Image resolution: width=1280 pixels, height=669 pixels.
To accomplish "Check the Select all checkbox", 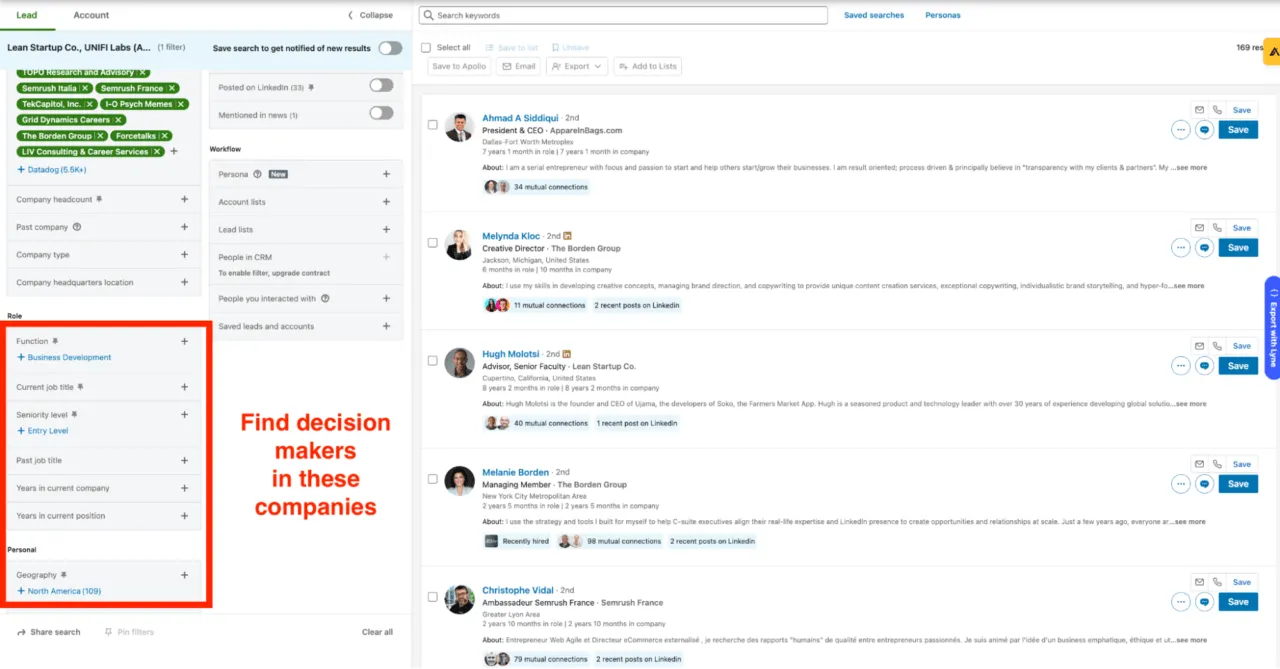I will pos(426,47).
